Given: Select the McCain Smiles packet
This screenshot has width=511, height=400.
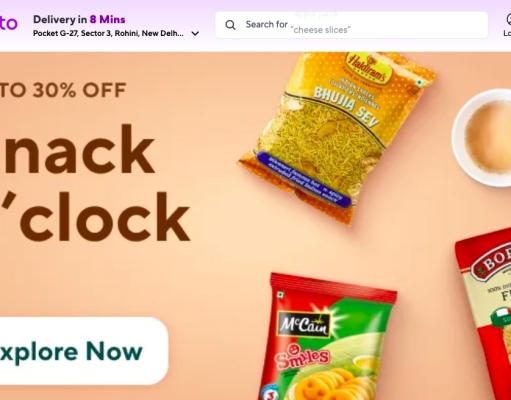Looking at the screenshot, I should [x=328, y=337].
